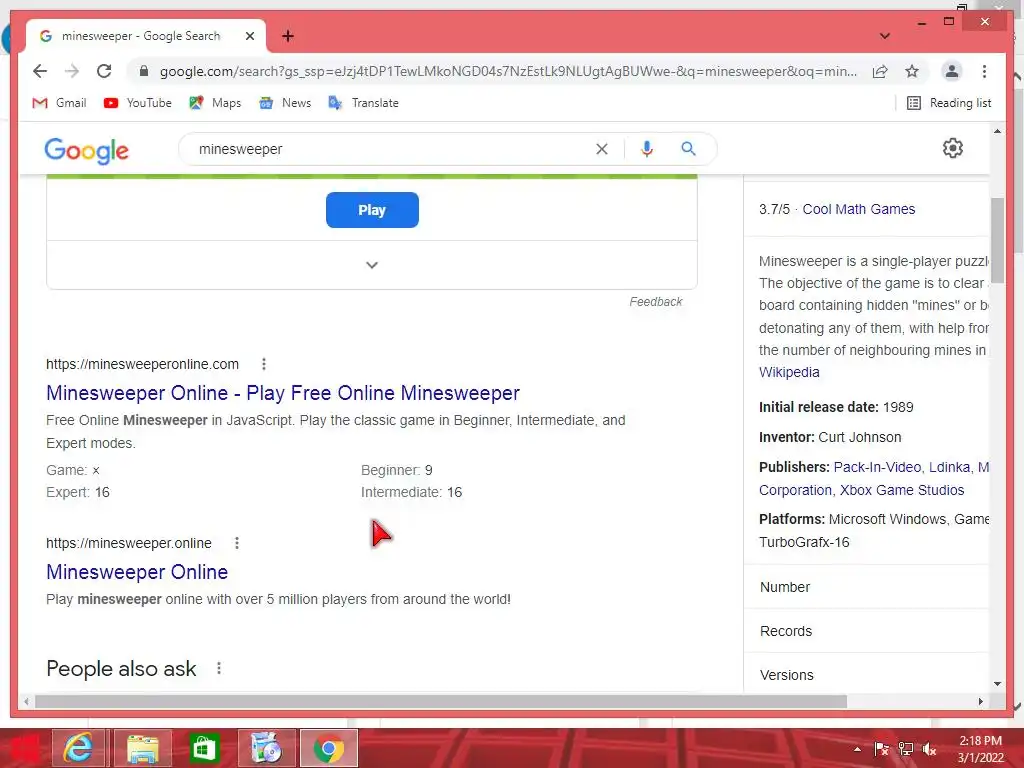
Task: Click the scroll-down arrow of vertical scrollbar
Action: [x=997, y=684]
